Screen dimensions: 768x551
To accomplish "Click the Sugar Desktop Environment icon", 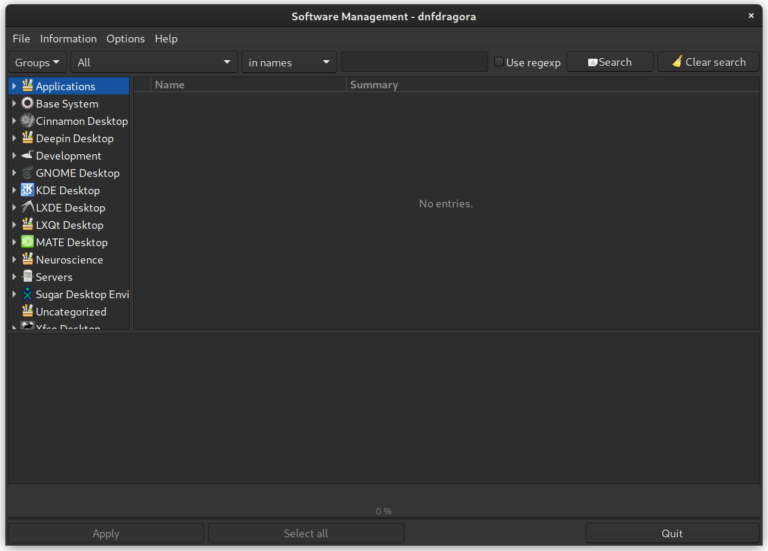I will click(27, 294).
